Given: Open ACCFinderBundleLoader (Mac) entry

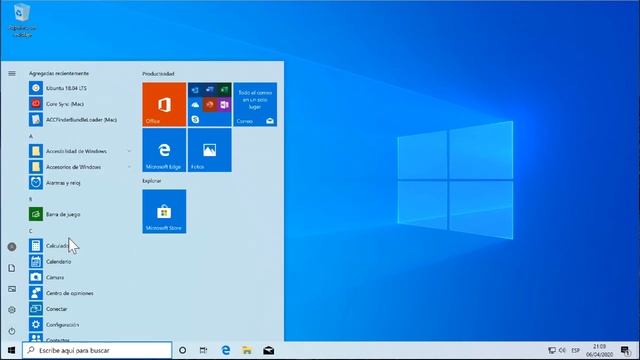Looking at the screenshot, I should coord(80,120).
